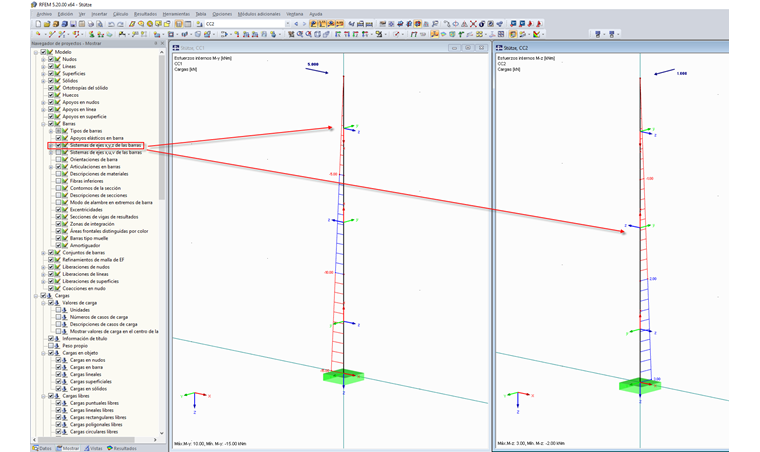The height and width of the screenshot is (452, 760).
Task: Toggle the Orientaciones de barra checkbox
Action: (58, 159)
